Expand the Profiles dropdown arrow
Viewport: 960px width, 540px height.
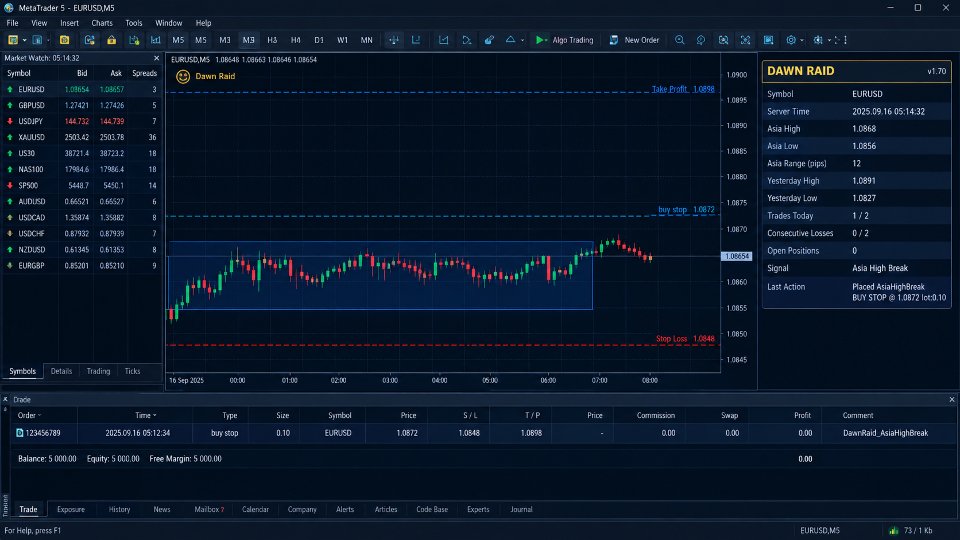(x=48, y=40)
